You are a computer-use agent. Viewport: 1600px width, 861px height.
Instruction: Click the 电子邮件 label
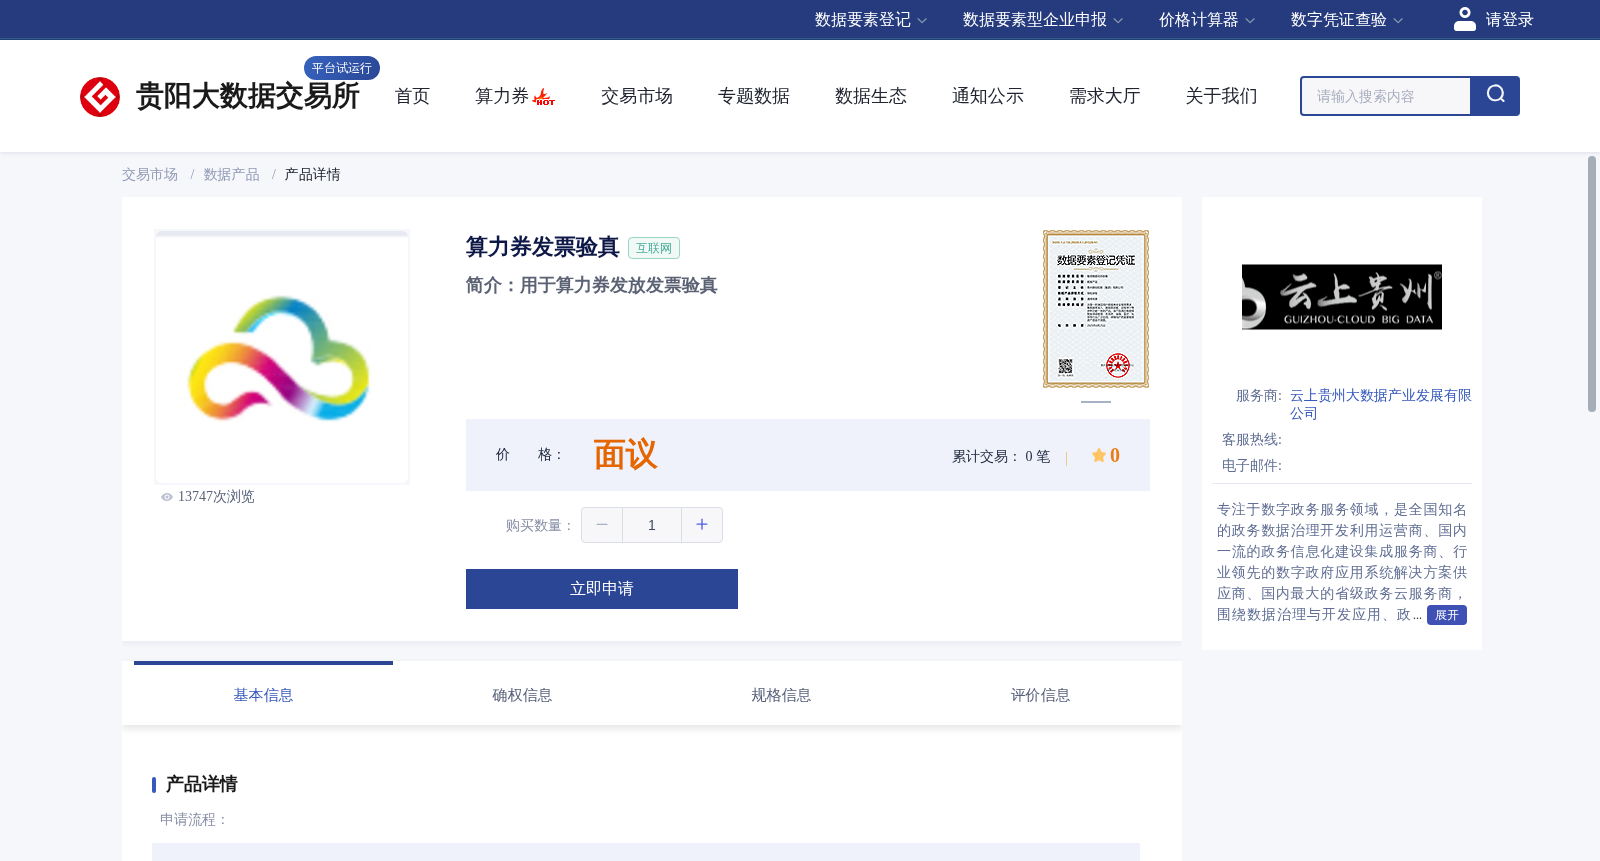point(1251,466)
